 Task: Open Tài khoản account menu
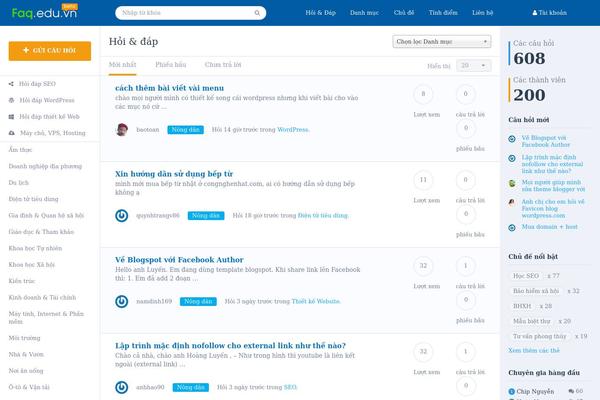549,13
